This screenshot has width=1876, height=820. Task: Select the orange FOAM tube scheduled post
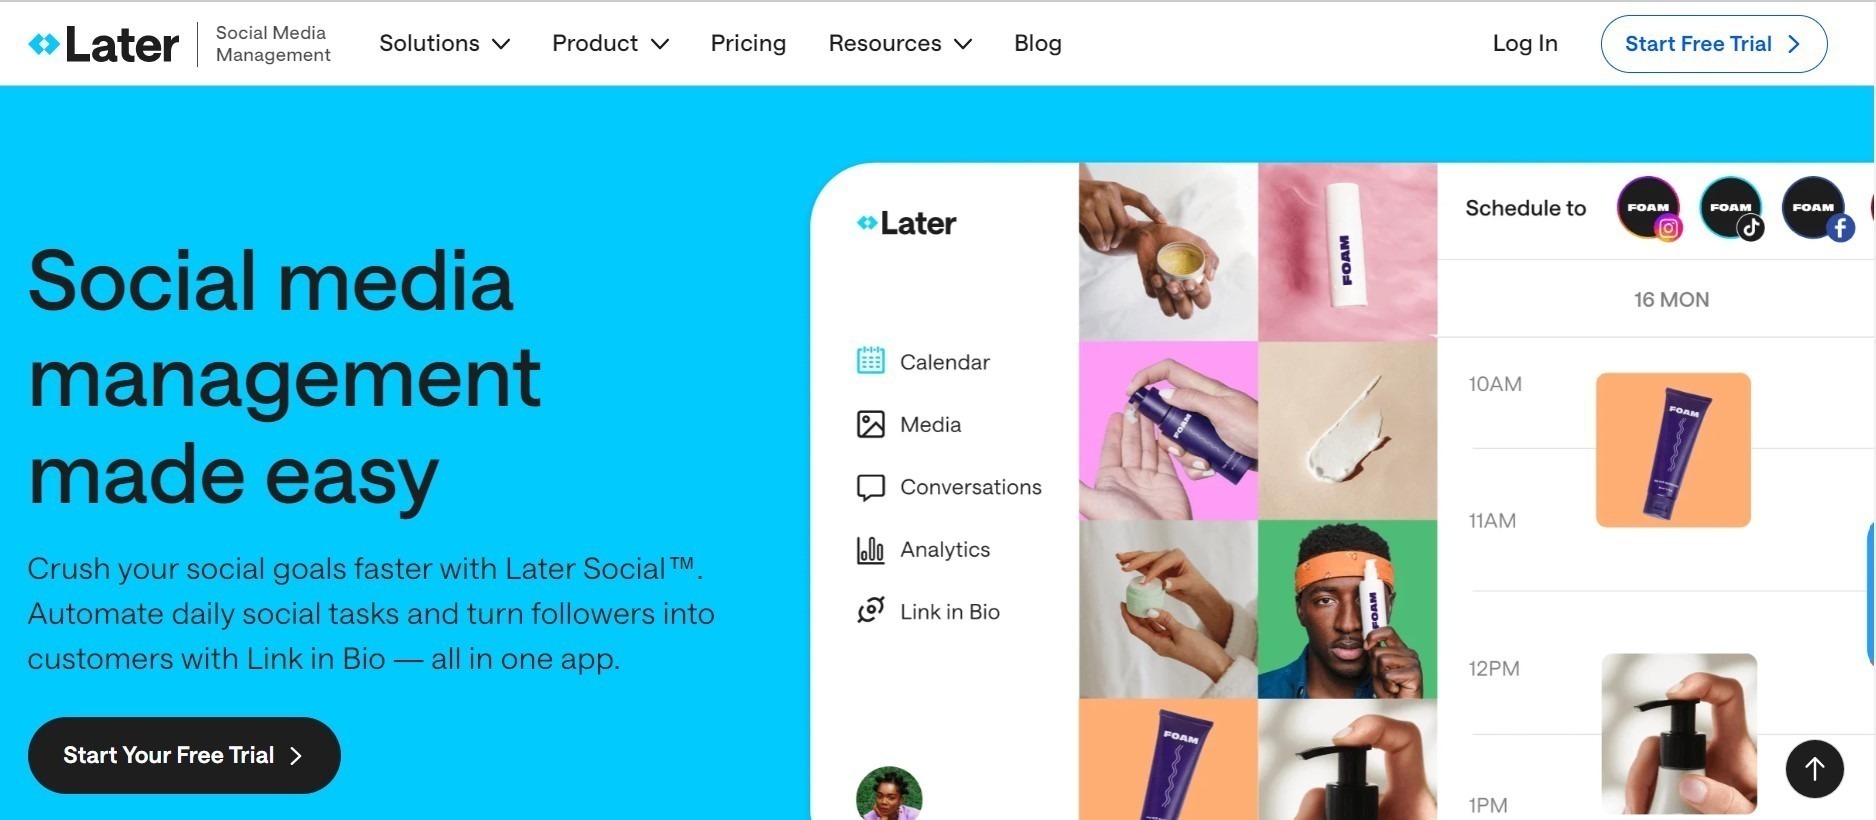1673,450
